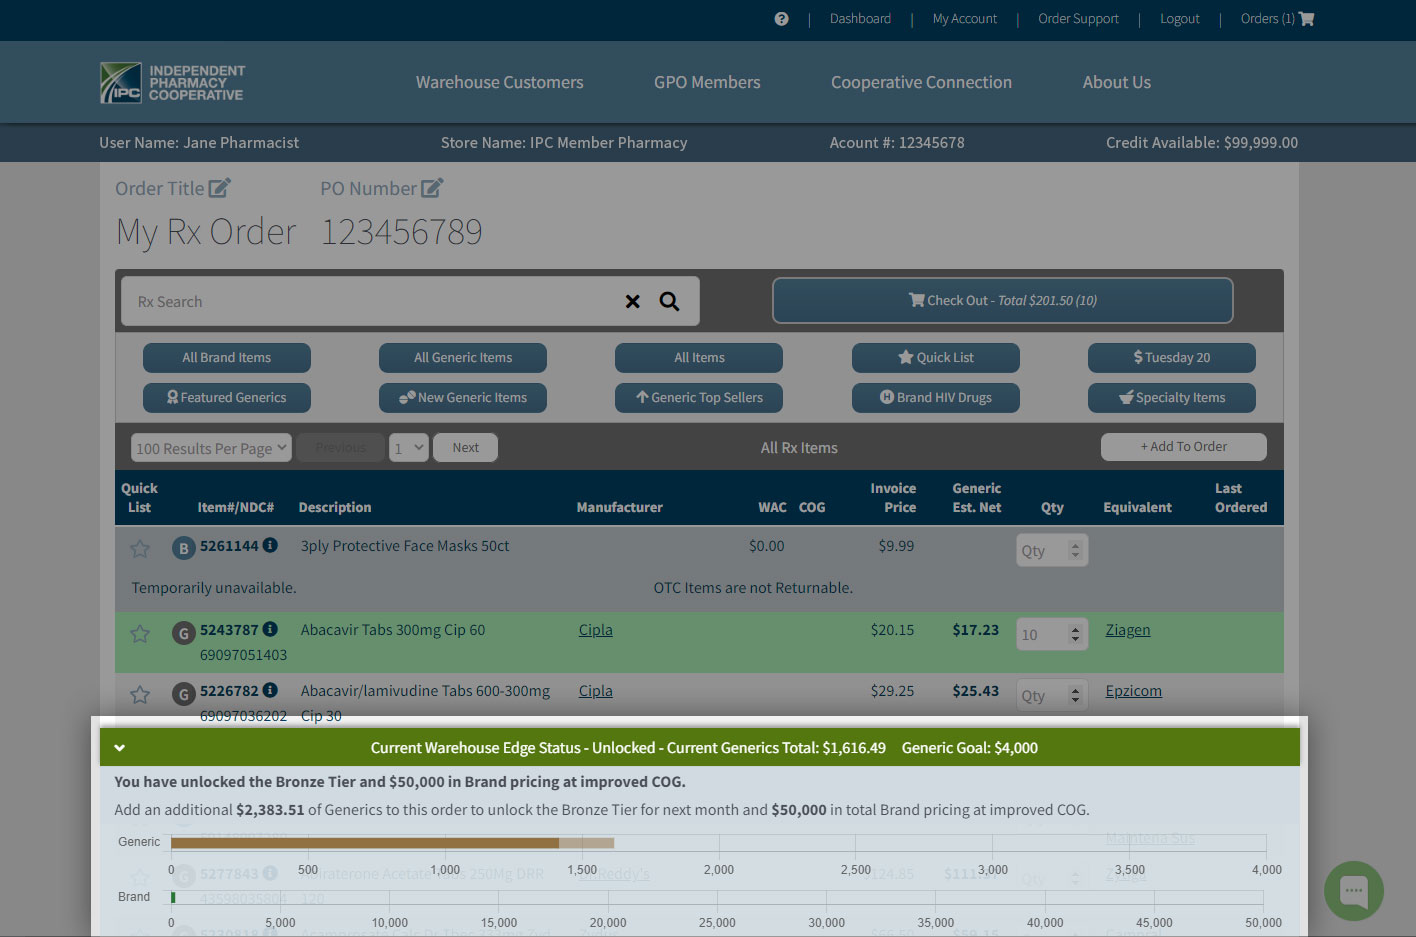
Task: Click the Brand progress bar
Action: (173, 898)
